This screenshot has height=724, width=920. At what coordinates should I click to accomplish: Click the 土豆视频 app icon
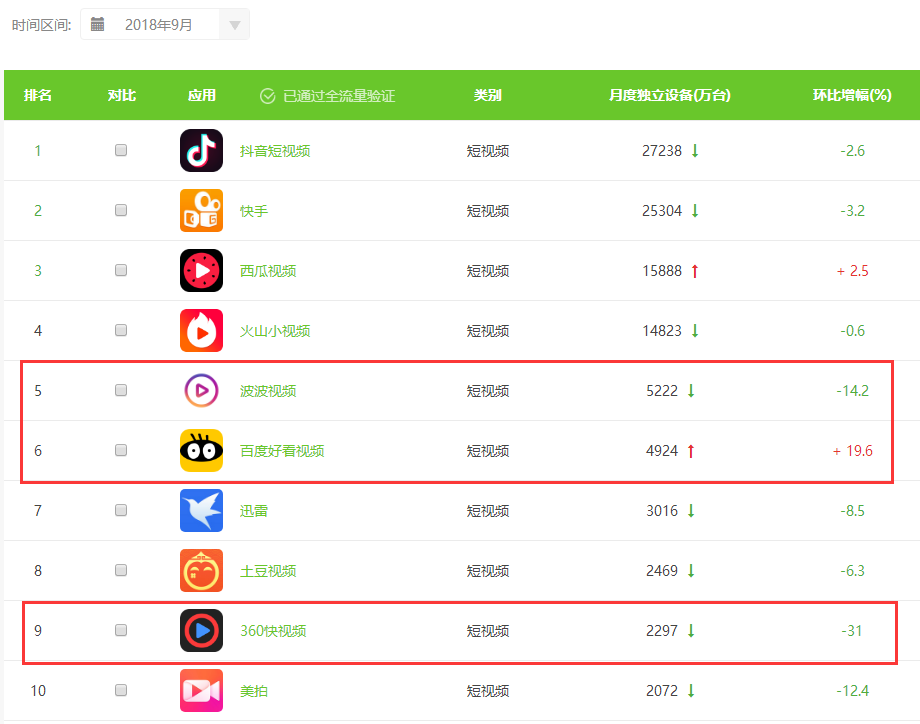point(201,571)
